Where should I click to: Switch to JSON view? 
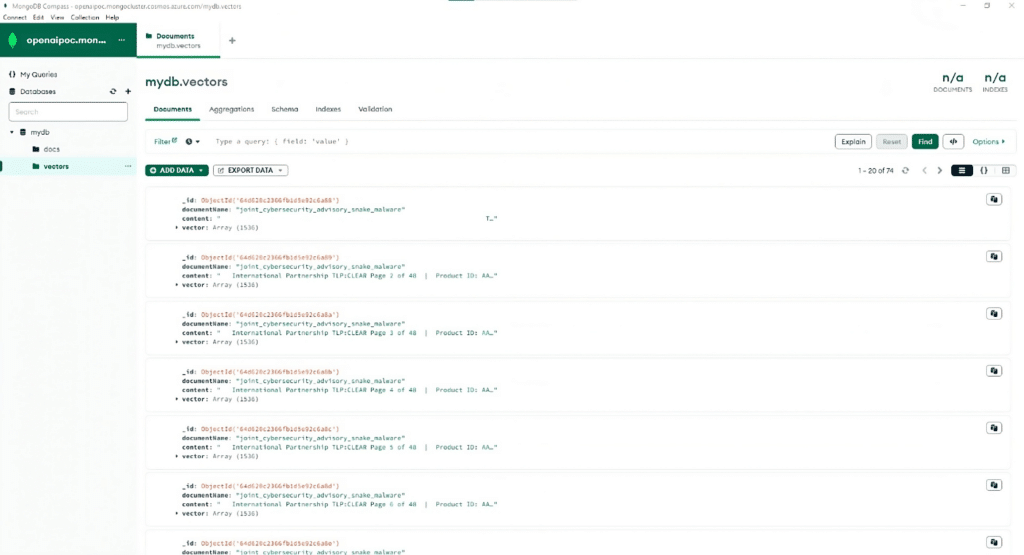pos(984,170)
